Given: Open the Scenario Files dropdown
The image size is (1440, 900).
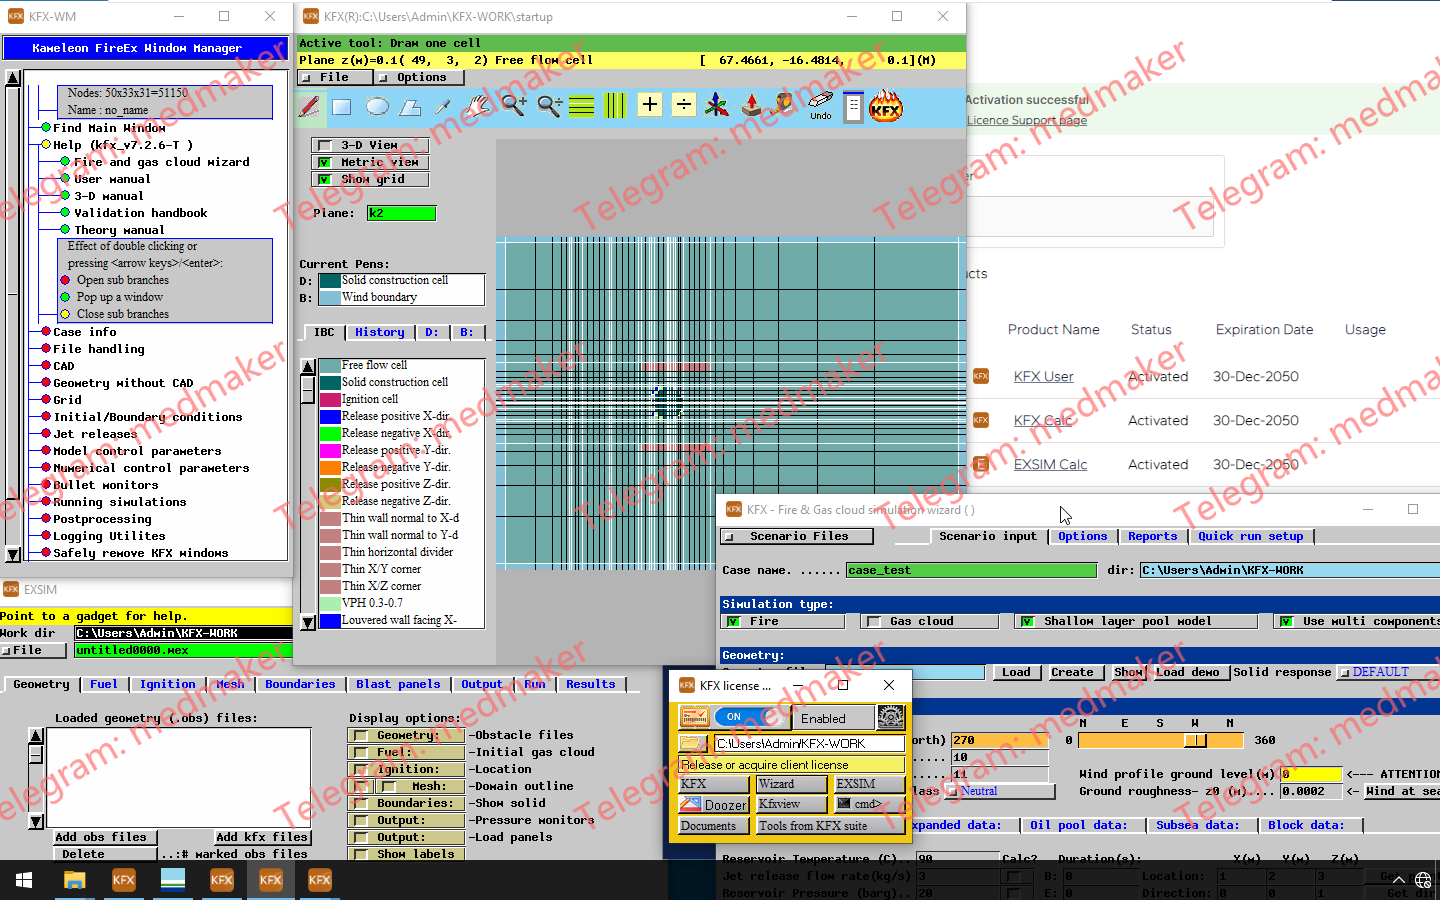Looking at the screenshot, I should pyautogui.click(x=796, y=536).
